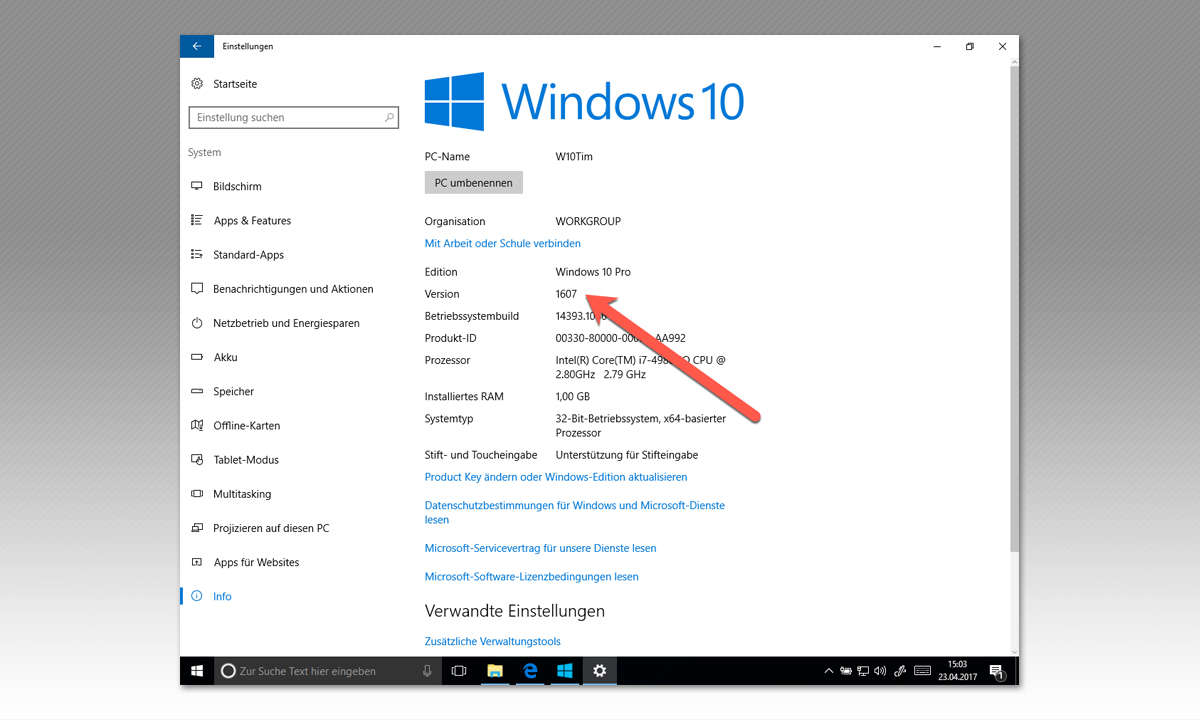Open the Bildschirm settings page
Screen dimensions: 1200x720
pyautogui.click(x=237, y=187)
